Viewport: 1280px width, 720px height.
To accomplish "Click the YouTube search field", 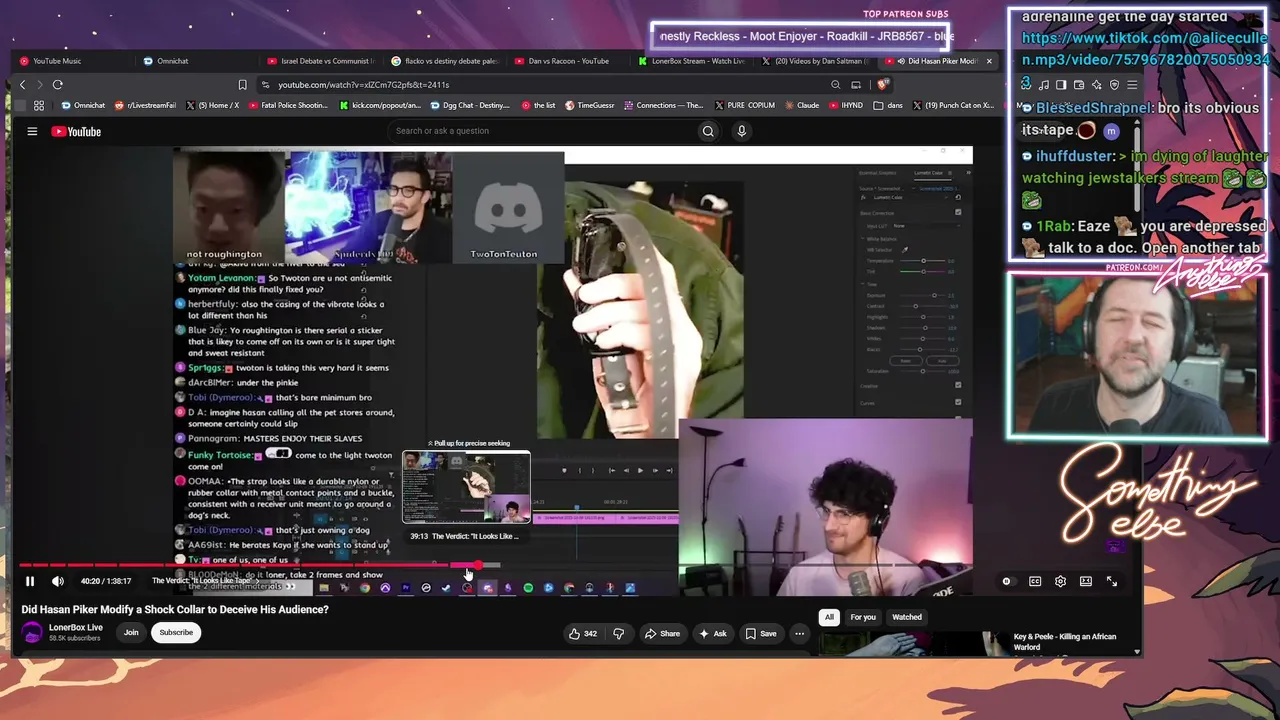I will click(x=540, y=131).
